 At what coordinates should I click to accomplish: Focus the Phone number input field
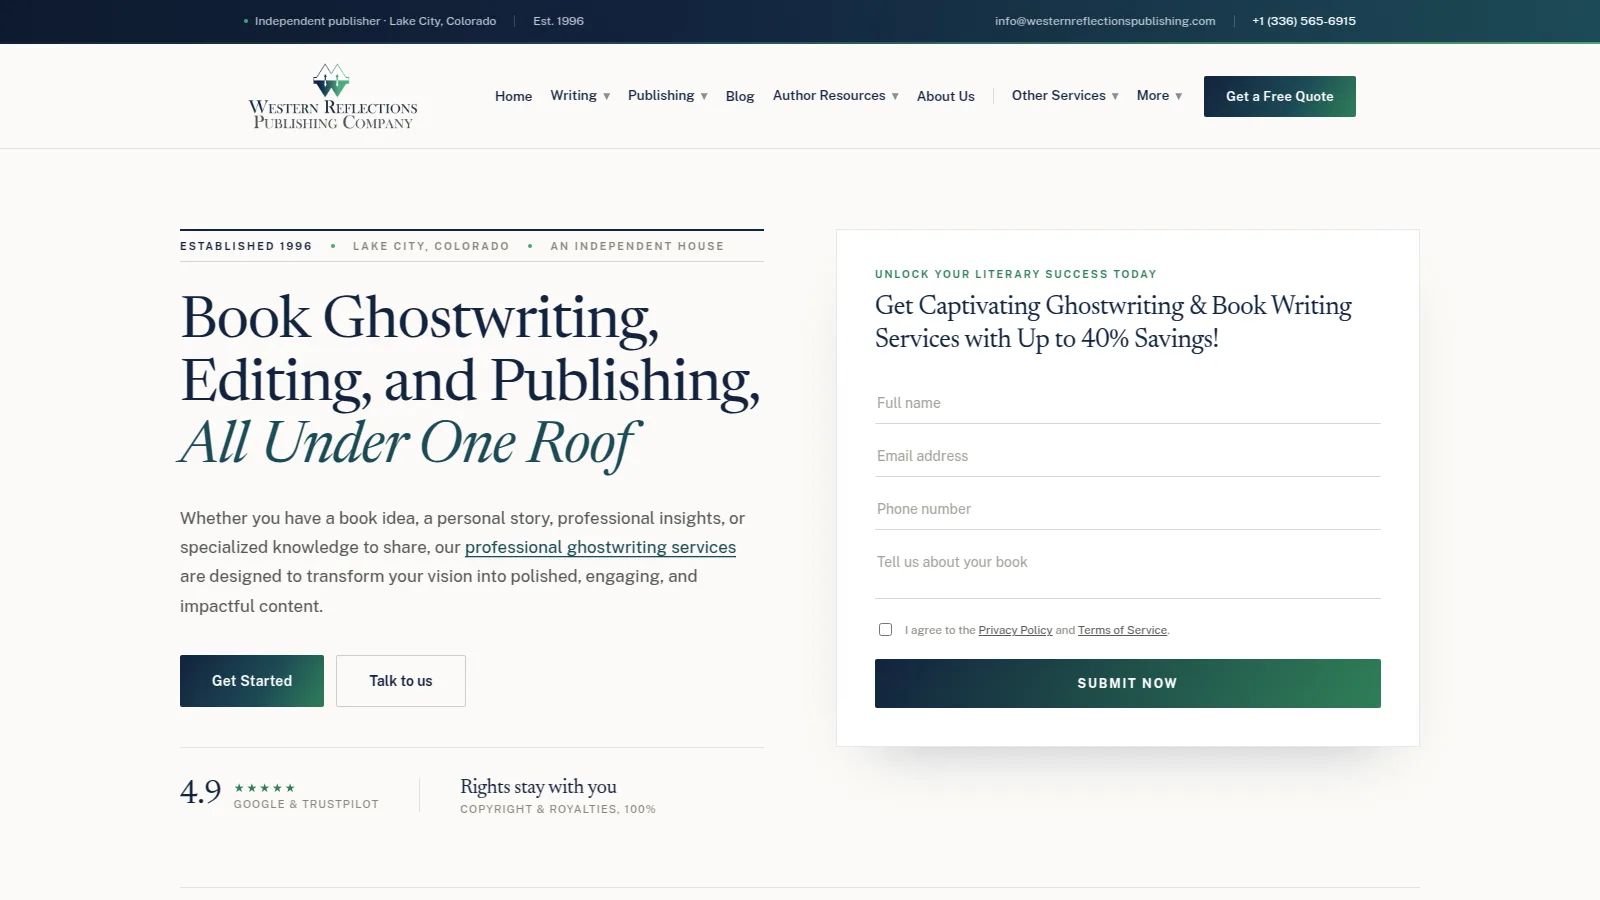[1128, 509]
